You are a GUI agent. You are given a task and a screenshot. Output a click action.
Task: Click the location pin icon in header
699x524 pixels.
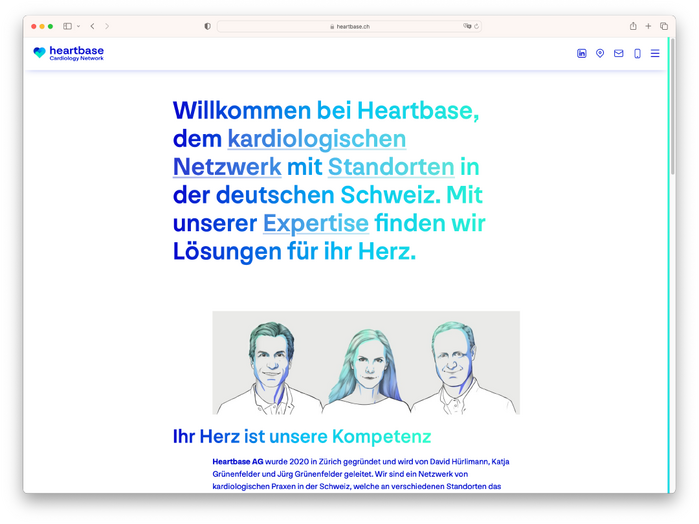tap(600, 54)
